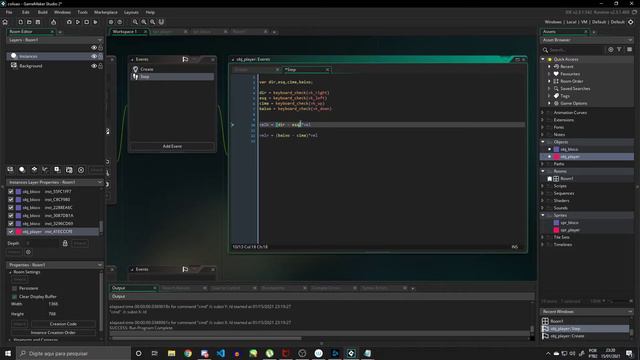Open the File menu
Screen dimensions: 640x360
click(9, 12)
